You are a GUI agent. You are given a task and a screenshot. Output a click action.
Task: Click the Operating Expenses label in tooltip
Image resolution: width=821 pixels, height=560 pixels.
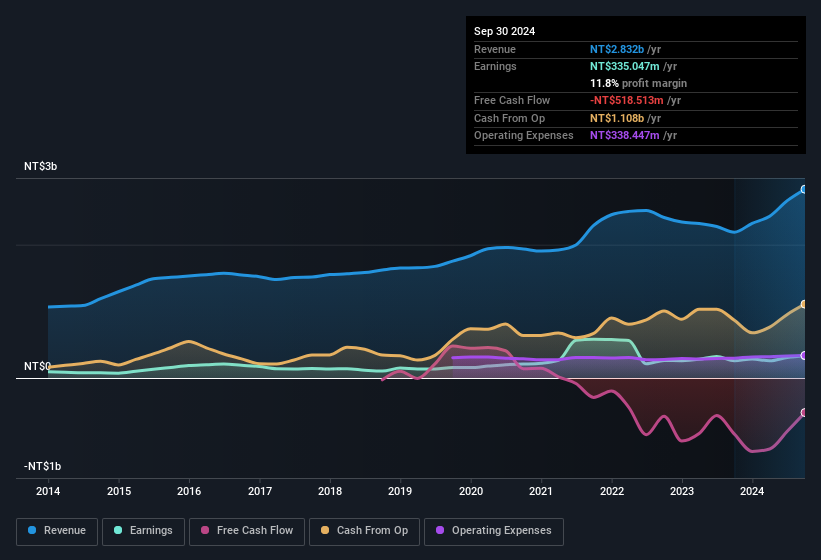coord(524,136)
